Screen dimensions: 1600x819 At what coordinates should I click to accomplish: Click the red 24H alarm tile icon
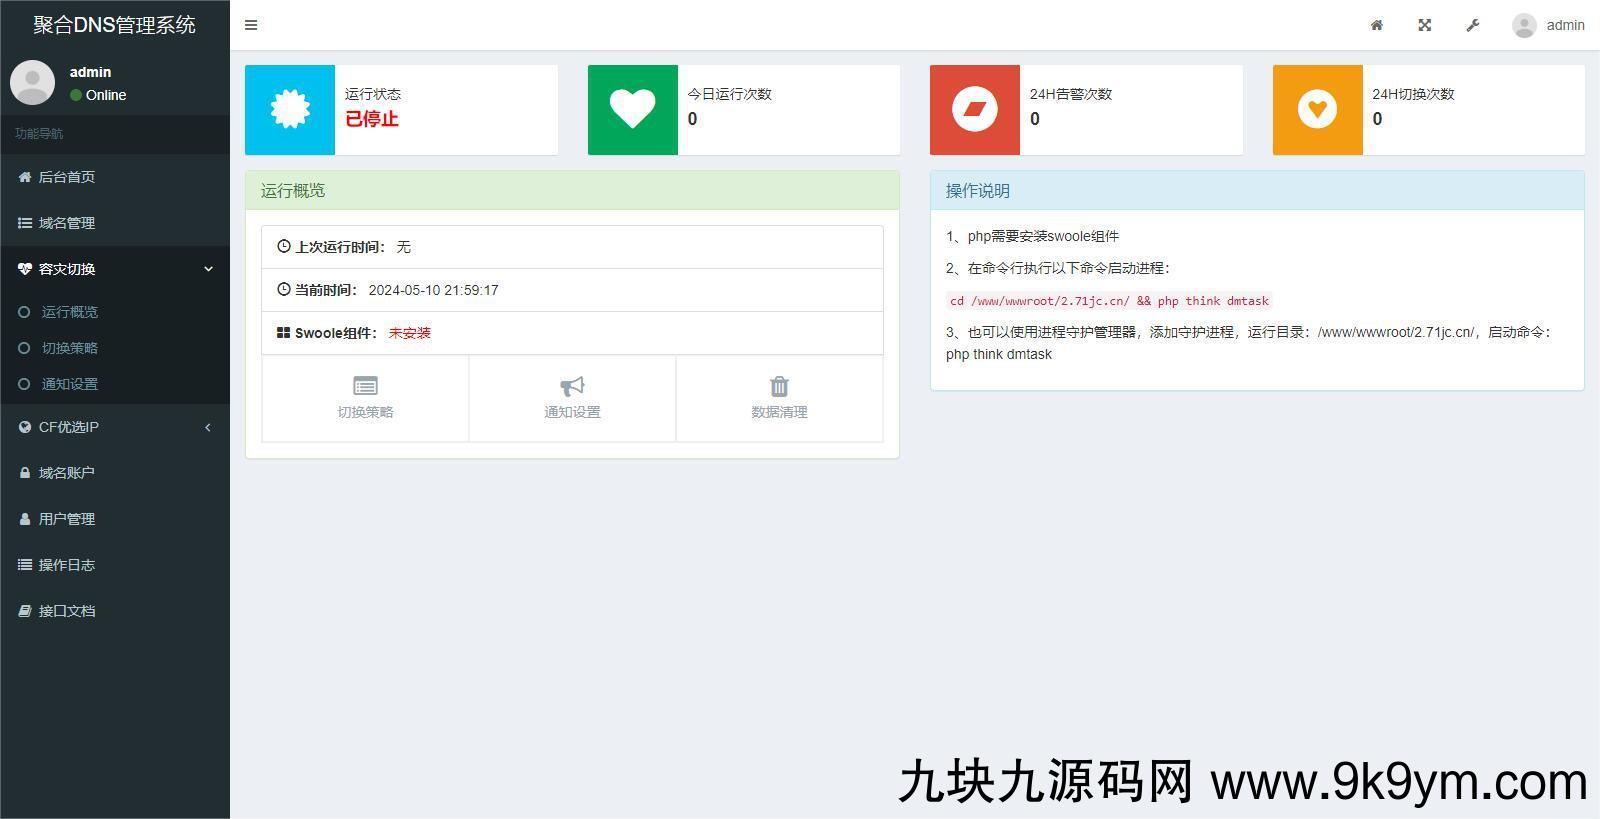tap(975, 110)
